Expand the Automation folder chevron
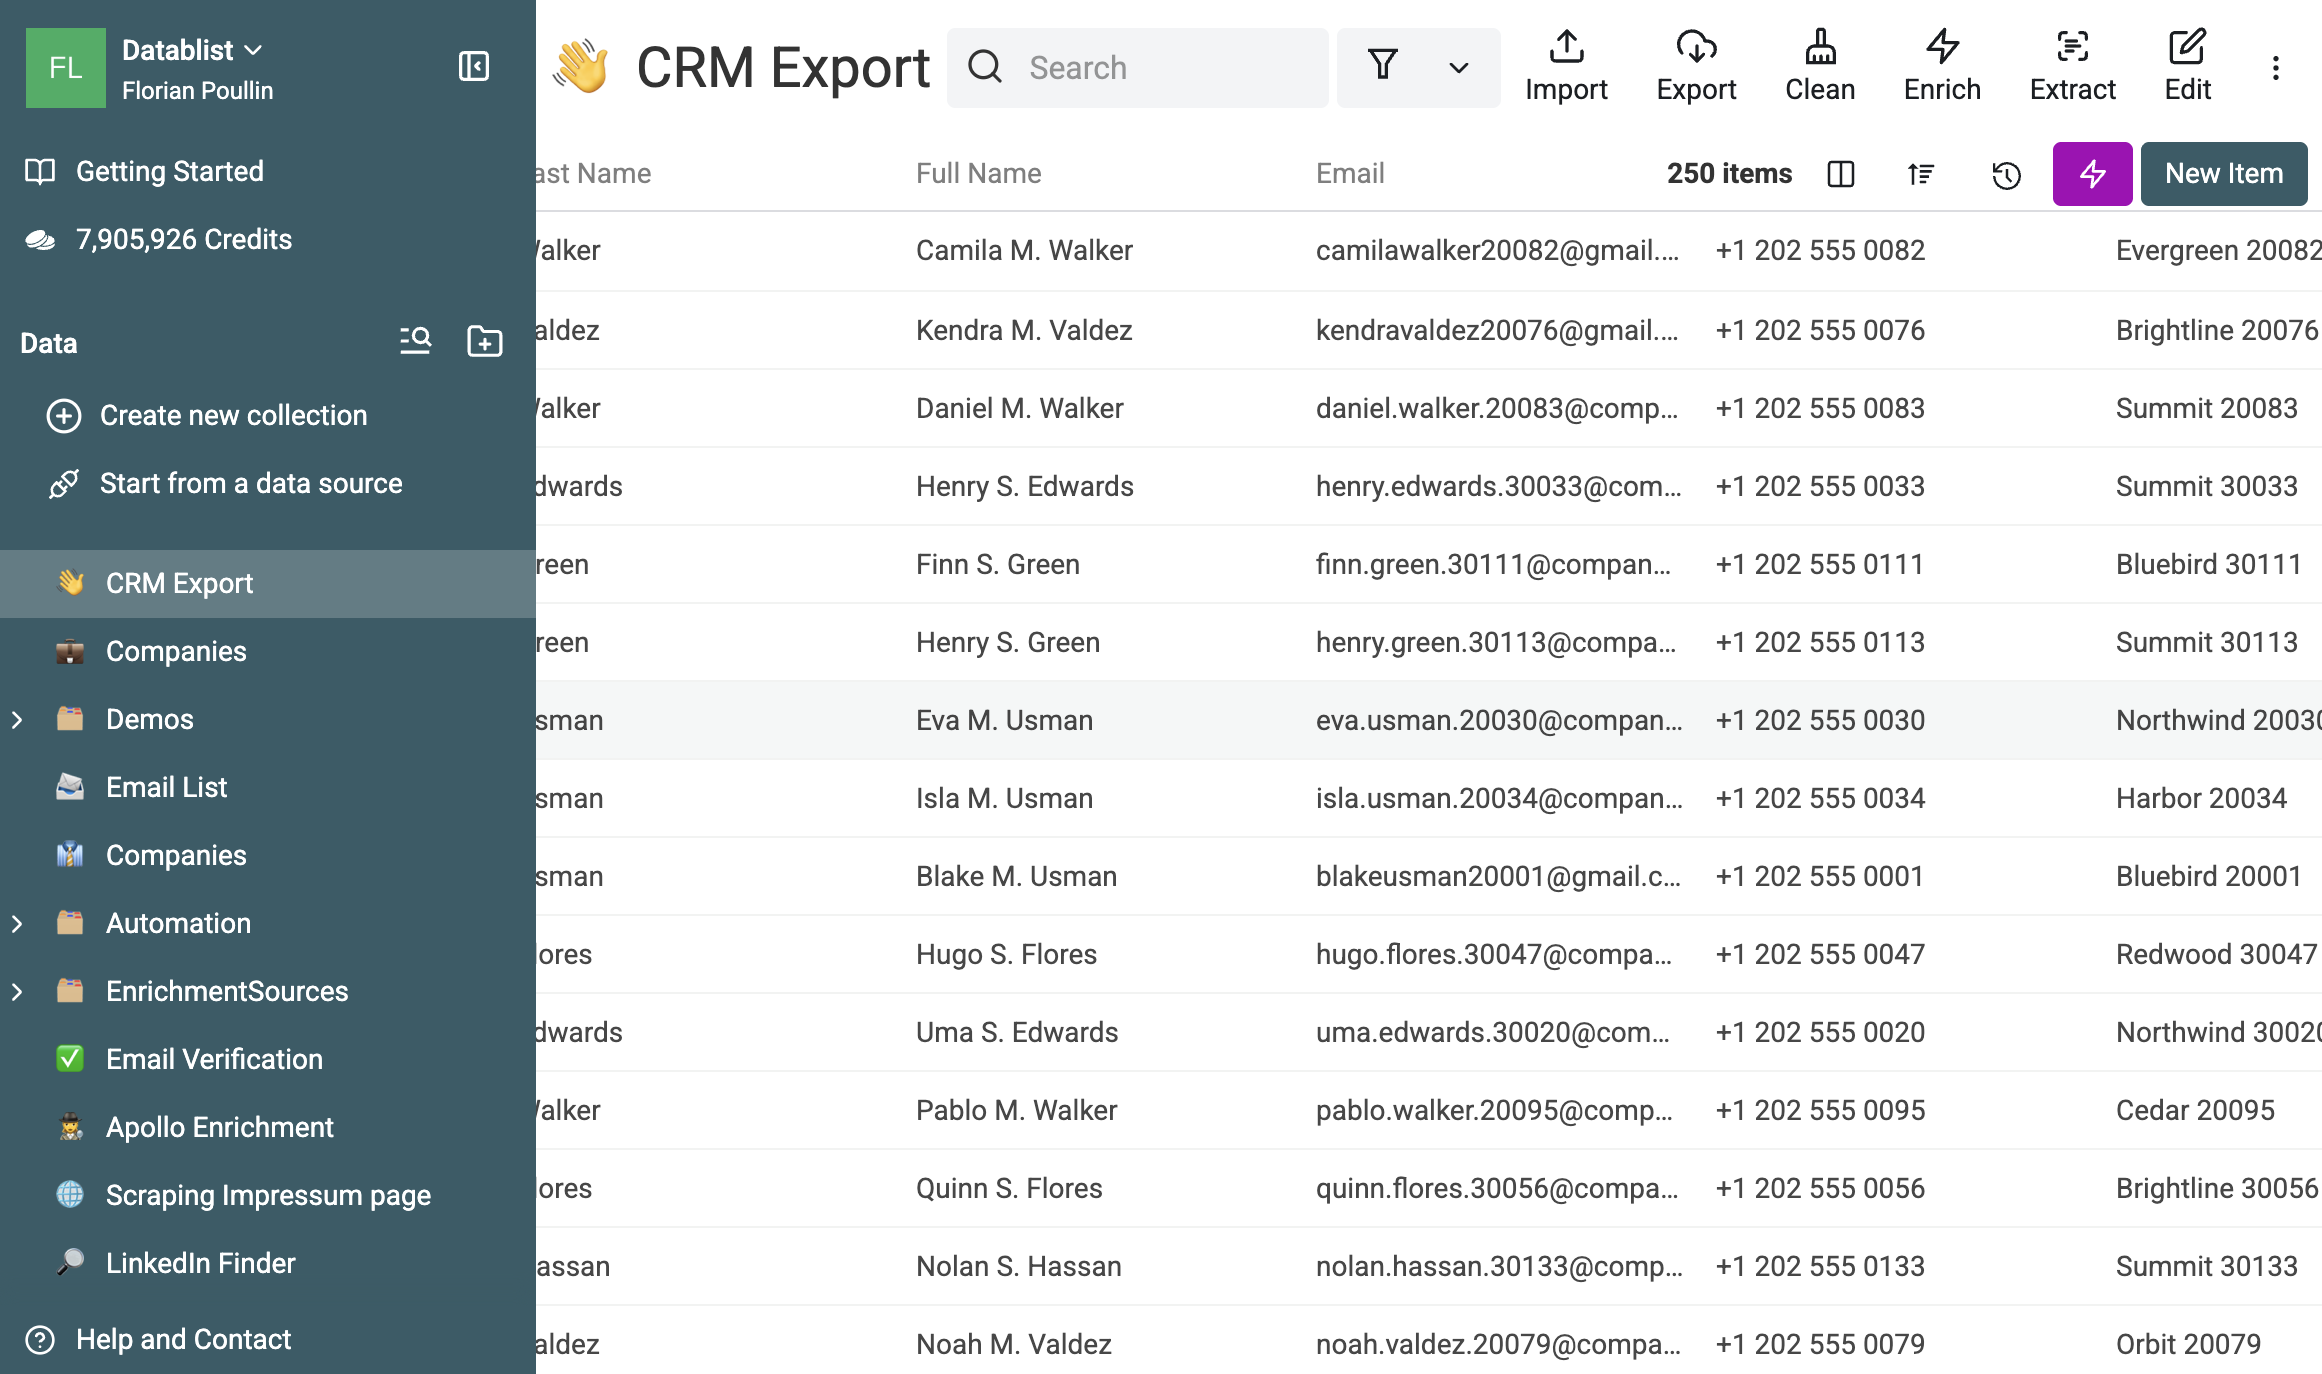Screen dimensions: 2322x1374 pyautogui.click(x=17, y=923)
